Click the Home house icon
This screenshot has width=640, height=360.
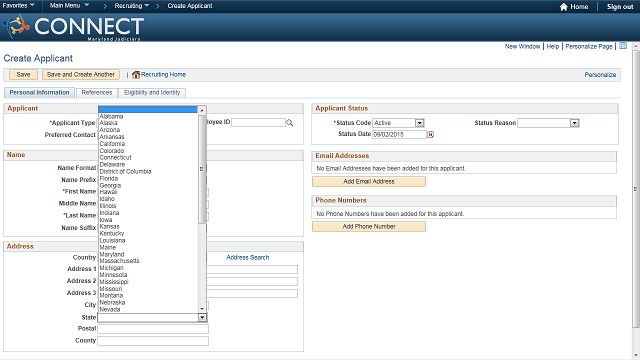564,7
